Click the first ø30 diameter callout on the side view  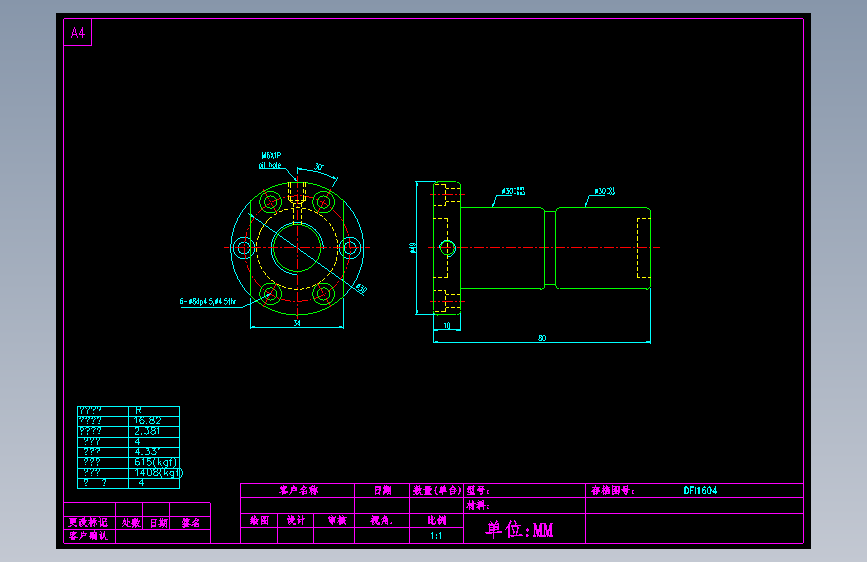coord(513,191)
